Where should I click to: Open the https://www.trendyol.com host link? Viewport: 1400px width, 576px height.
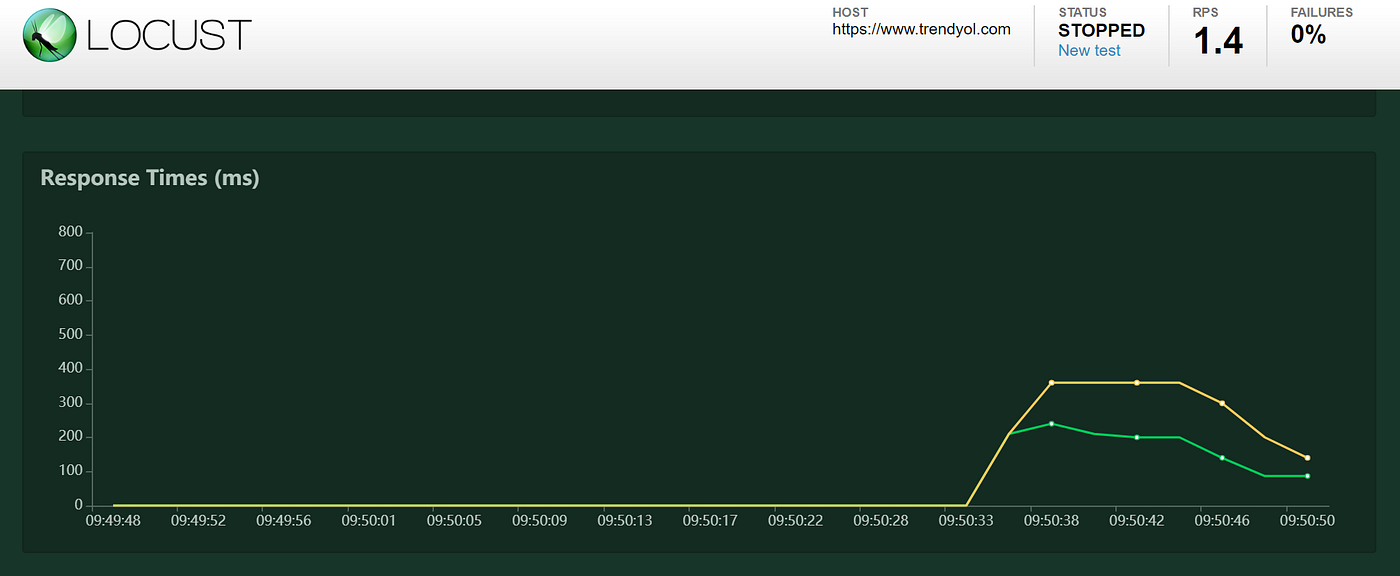pos(920,29)
